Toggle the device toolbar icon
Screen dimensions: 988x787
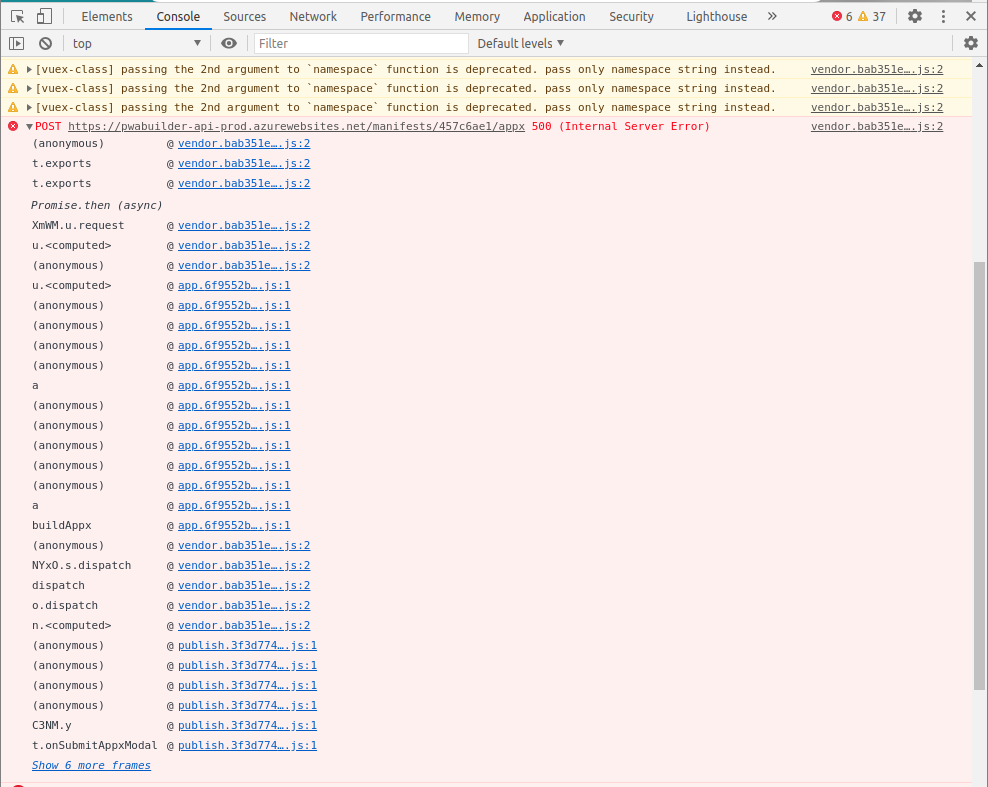click(x=43, y=16)
